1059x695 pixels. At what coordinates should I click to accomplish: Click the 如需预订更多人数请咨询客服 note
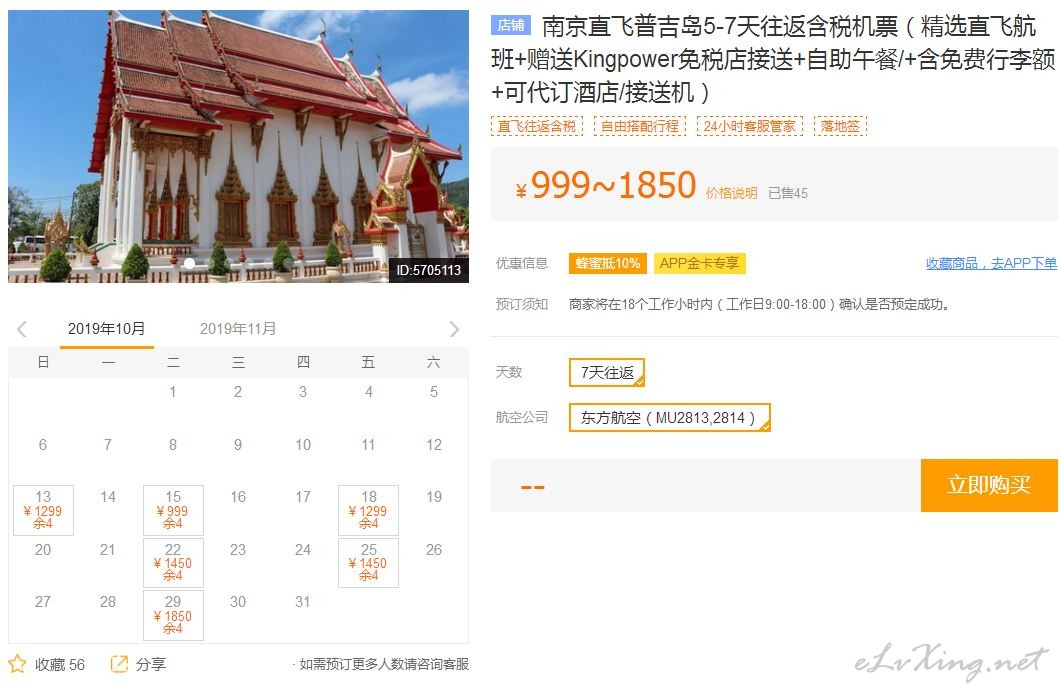[384, 665]
